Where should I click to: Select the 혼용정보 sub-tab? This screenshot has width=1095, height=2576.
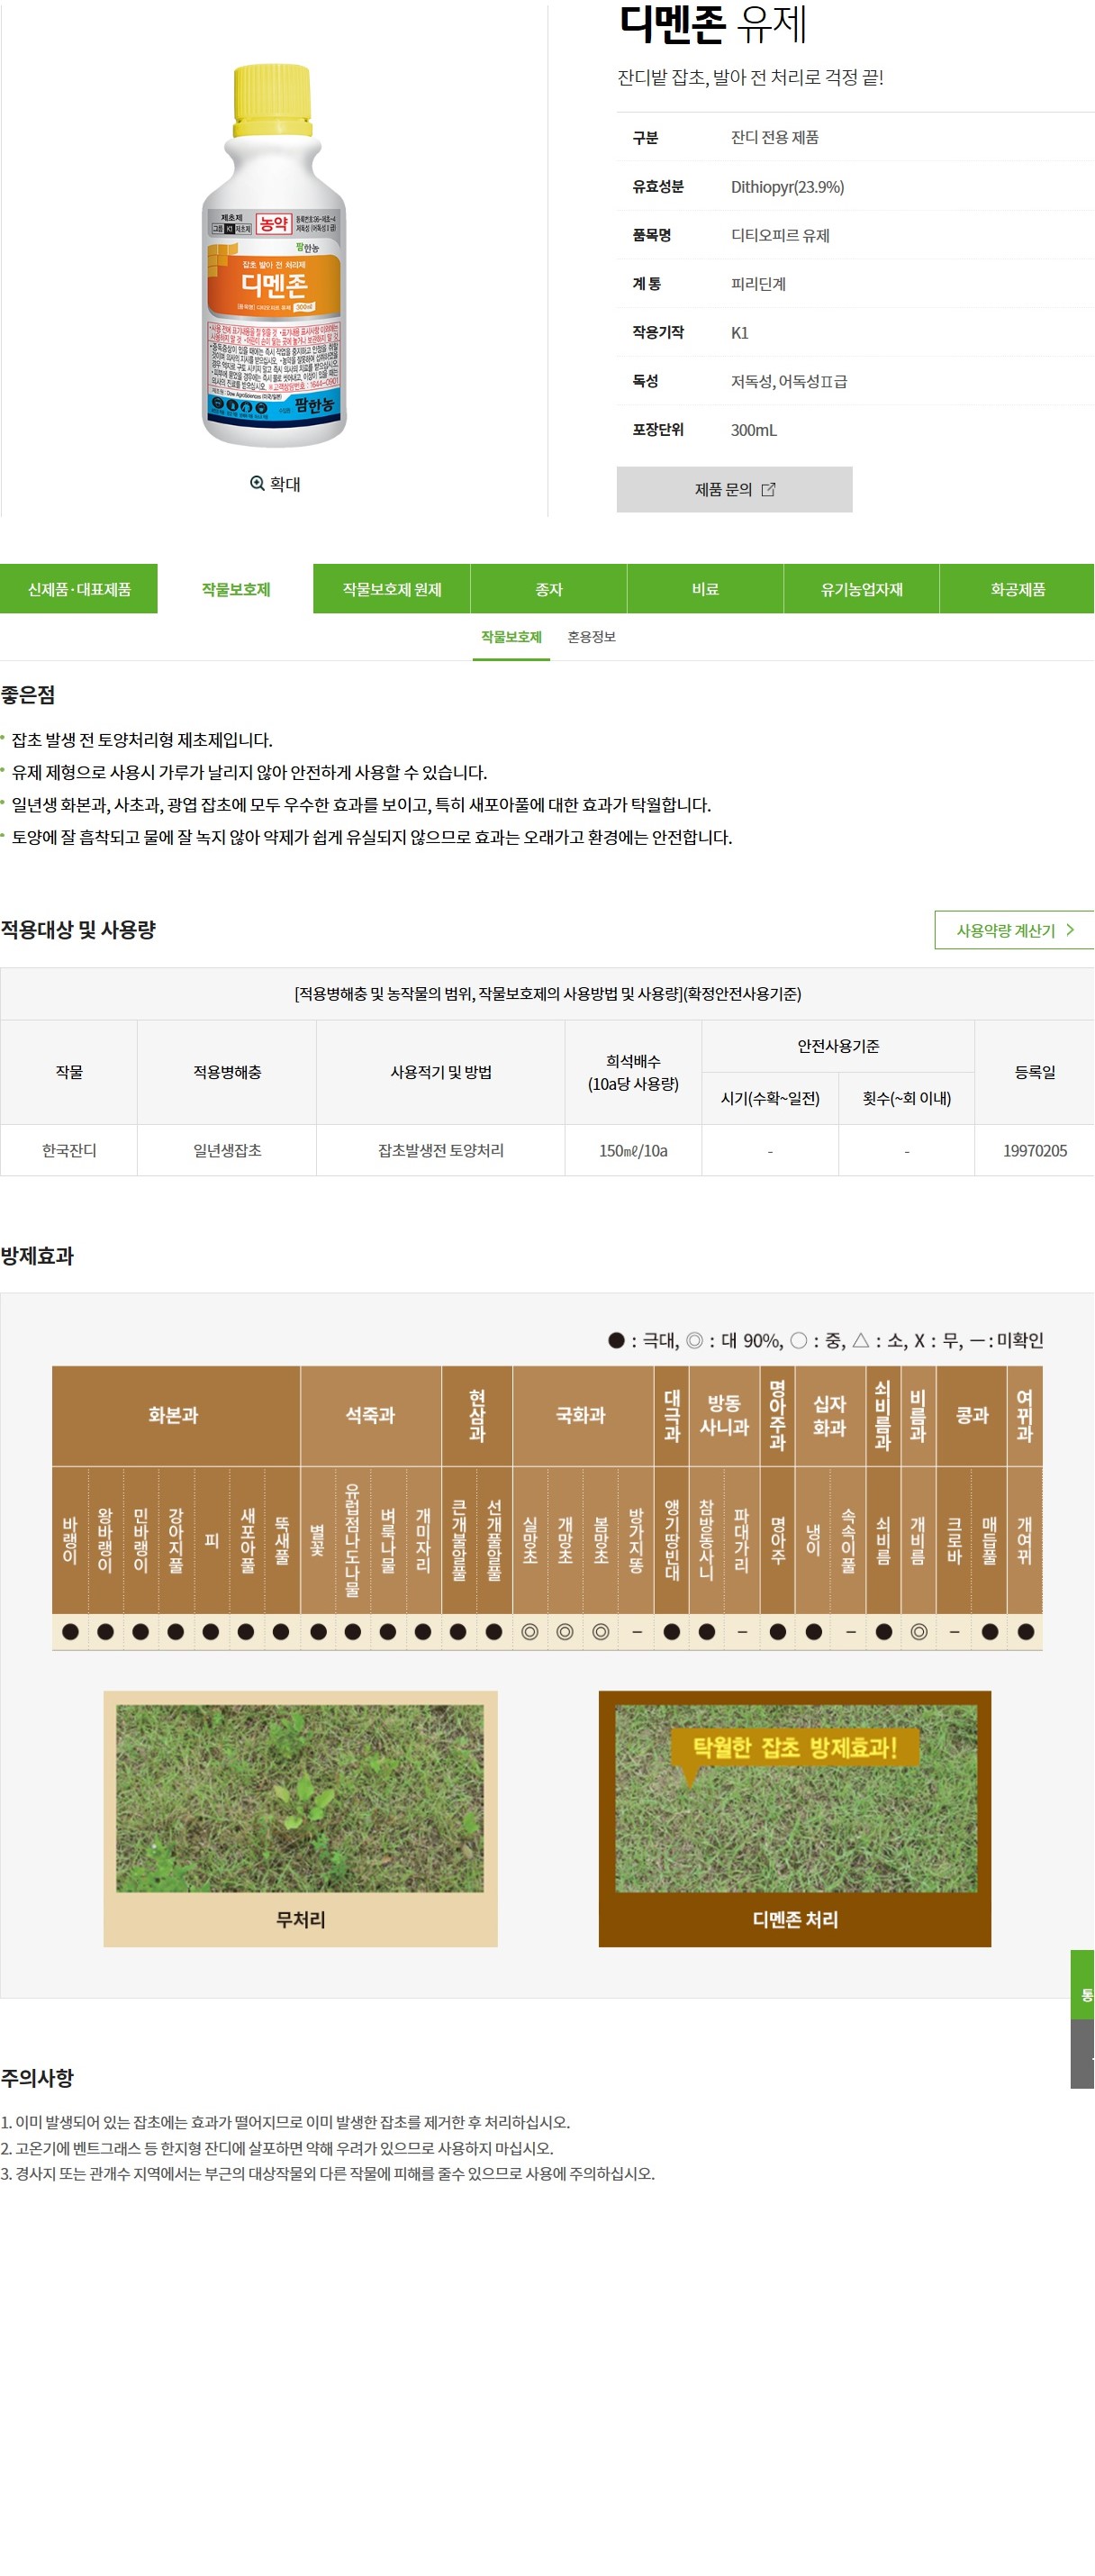(x=591, y=637)
